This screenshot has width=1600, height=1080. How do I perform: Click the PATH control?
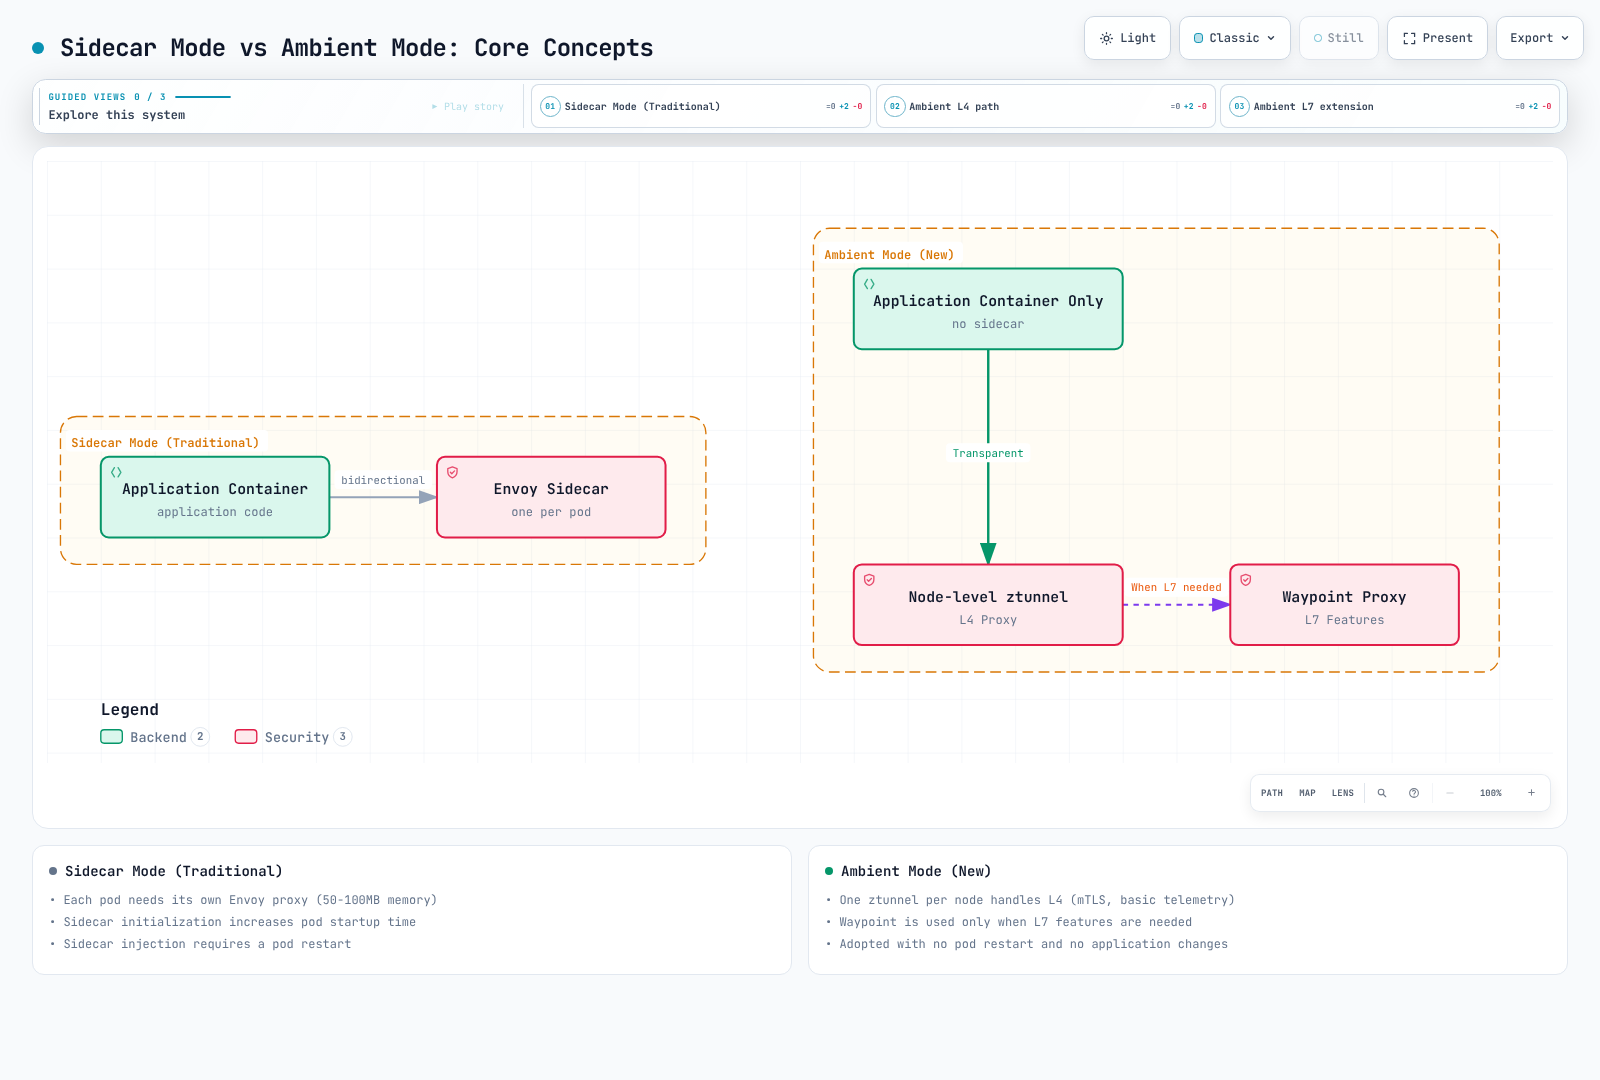pyautogui.click(x=1272, y=793)
